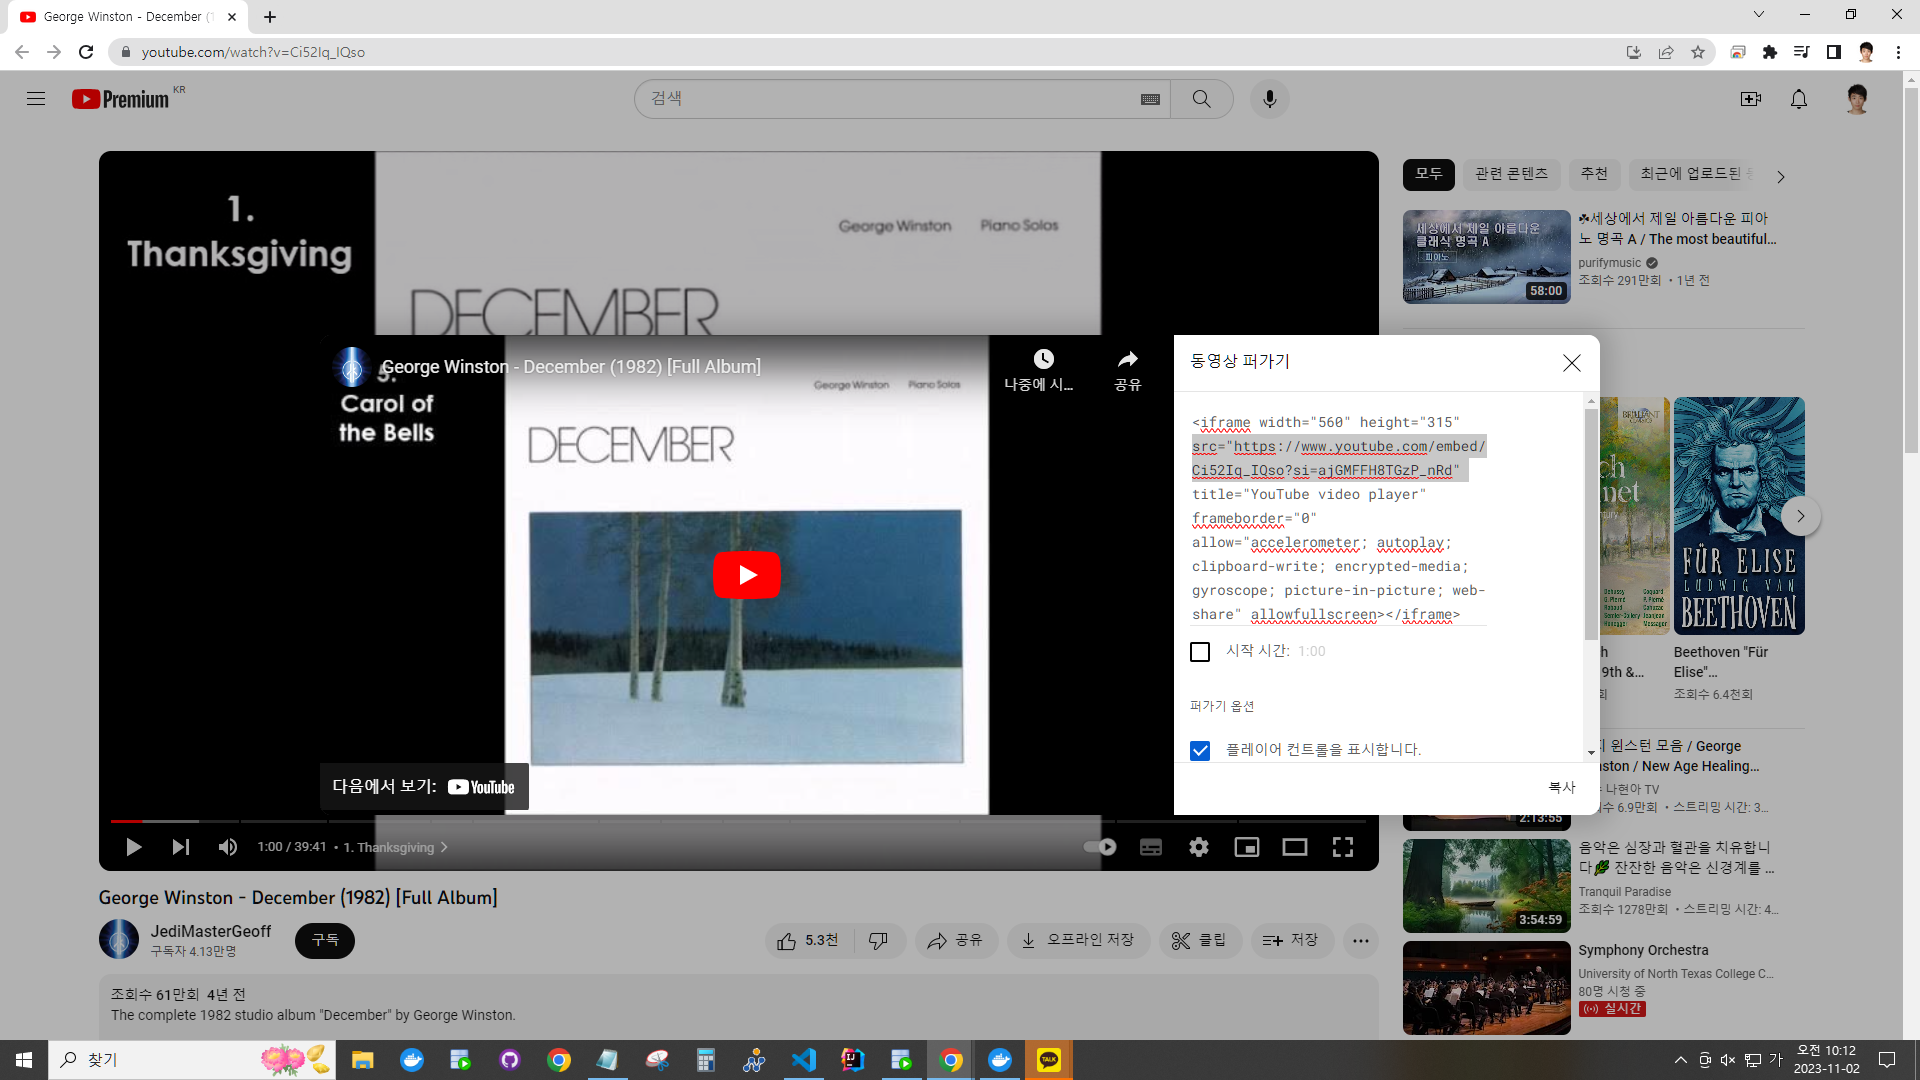Viewport: 1920px width, 1080px height.
Task: Expand the 1. Thanksgiving chapter chevron
Action: click(x=444, y=847)
